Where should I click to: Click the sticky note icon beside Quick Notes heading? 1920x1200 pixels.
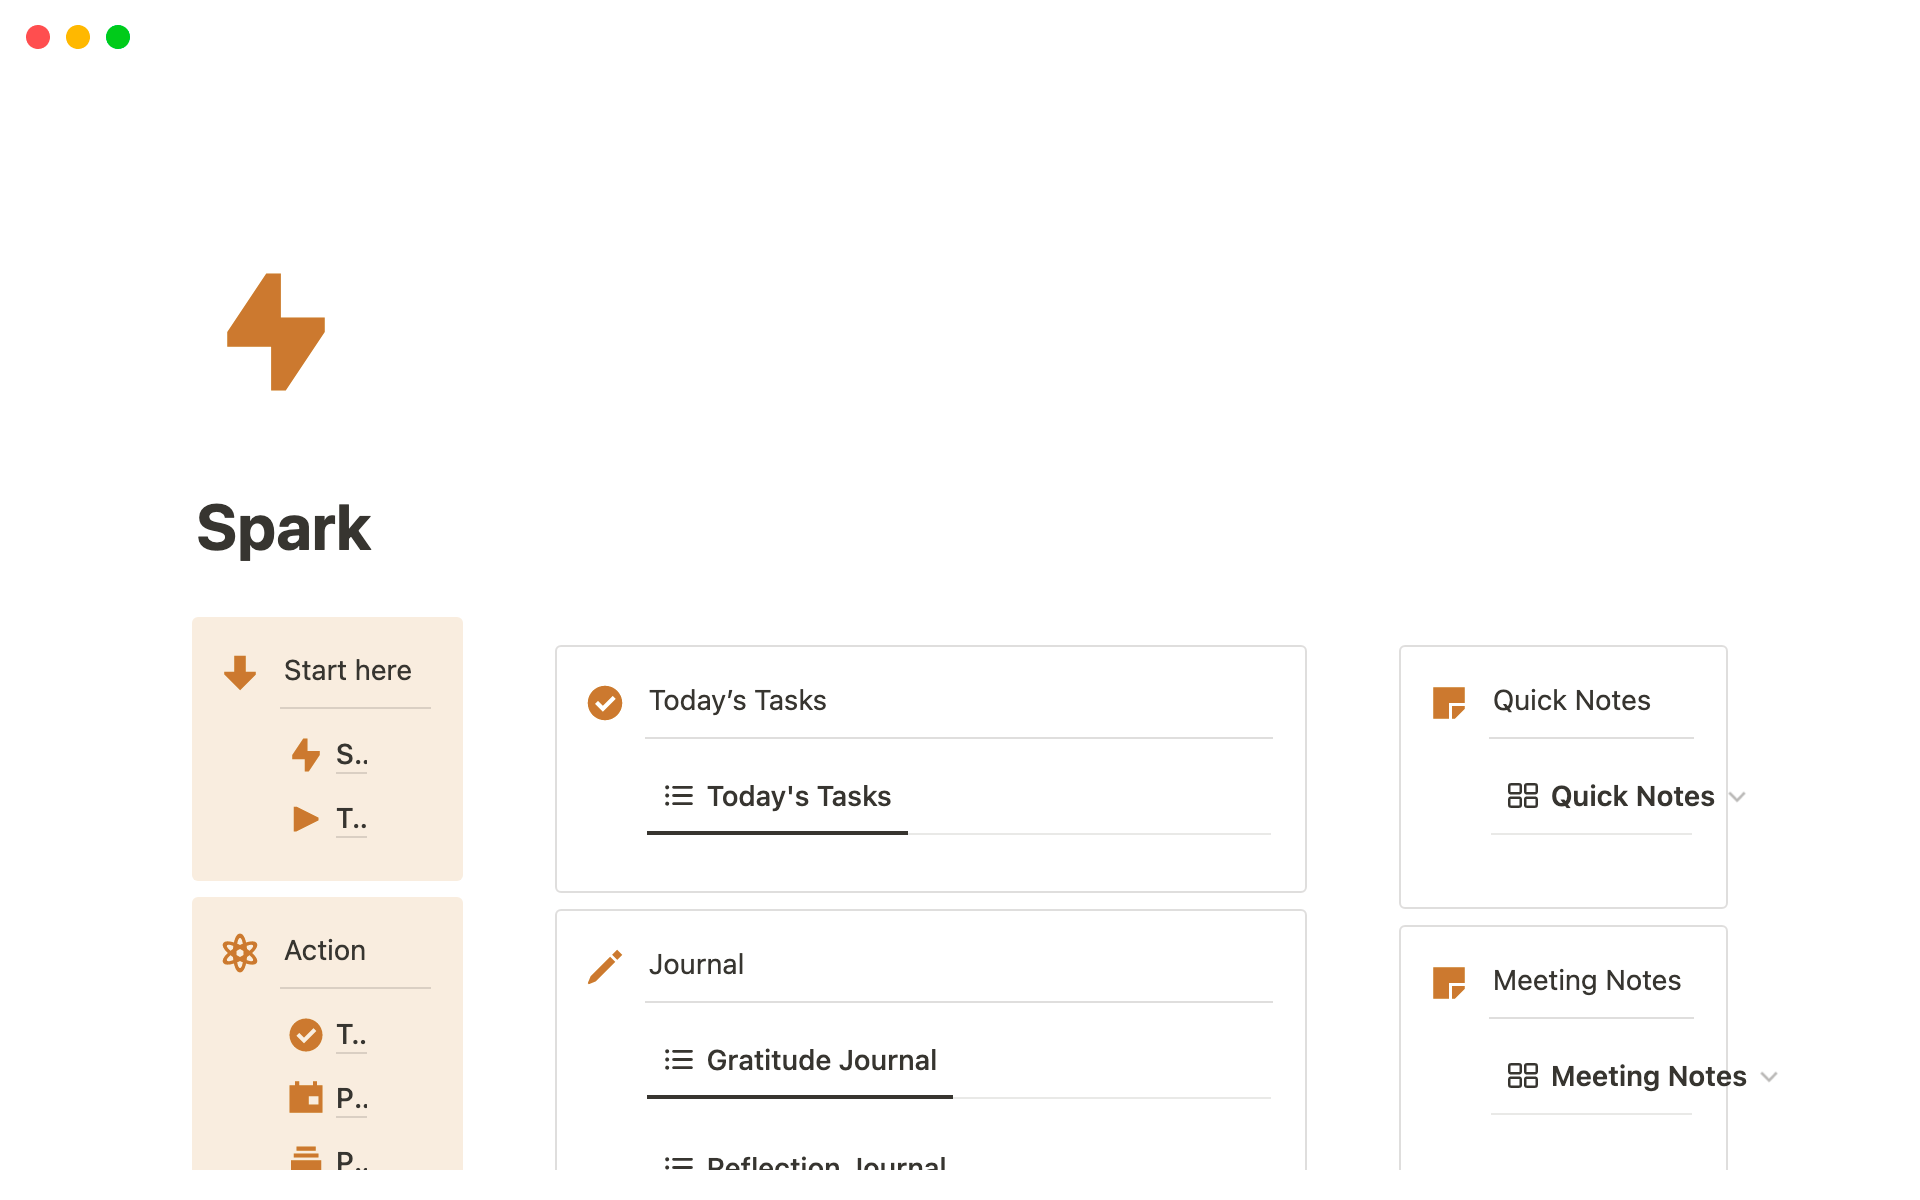(1448, 702)
